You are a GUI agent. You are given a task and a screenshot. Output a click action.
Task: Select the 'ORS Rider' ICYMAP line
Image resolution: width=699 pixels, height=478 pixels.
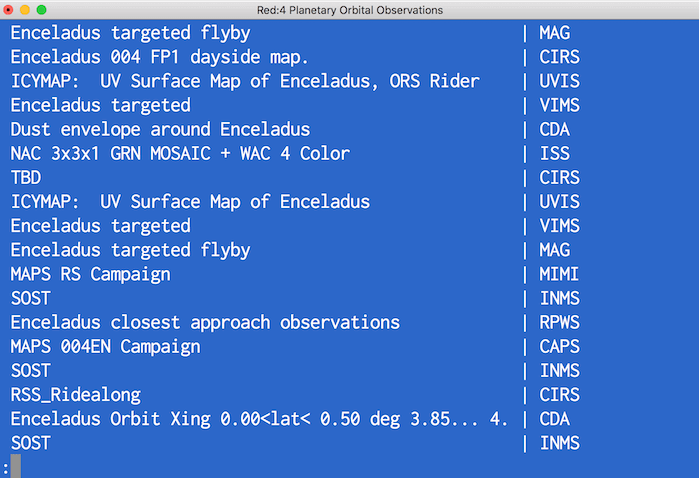pyautogui.click(x=245, y=81)
